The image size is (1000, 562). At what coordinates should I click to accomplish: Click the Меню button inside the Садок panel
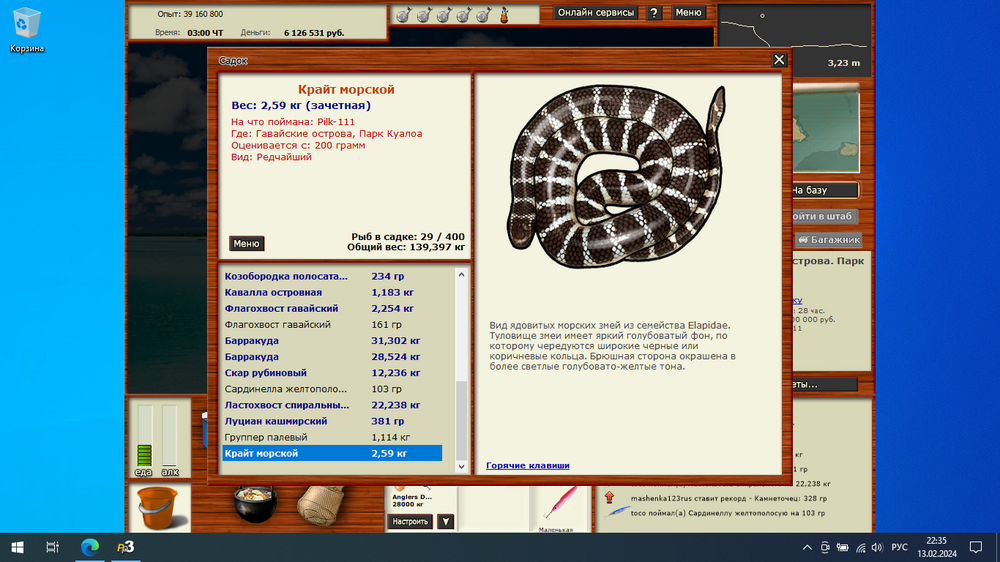point(246,244)
